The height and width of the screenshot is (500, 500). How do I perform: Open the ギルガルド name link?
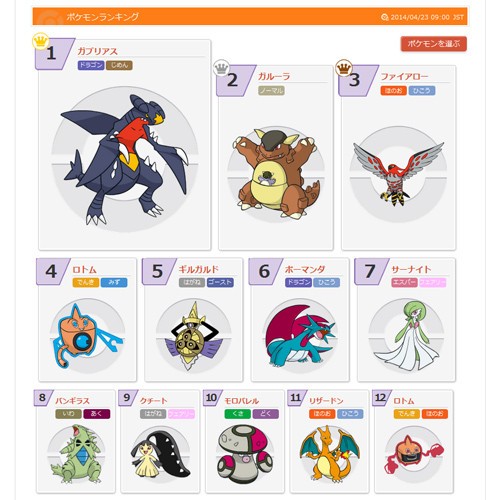tap(198, 269)
